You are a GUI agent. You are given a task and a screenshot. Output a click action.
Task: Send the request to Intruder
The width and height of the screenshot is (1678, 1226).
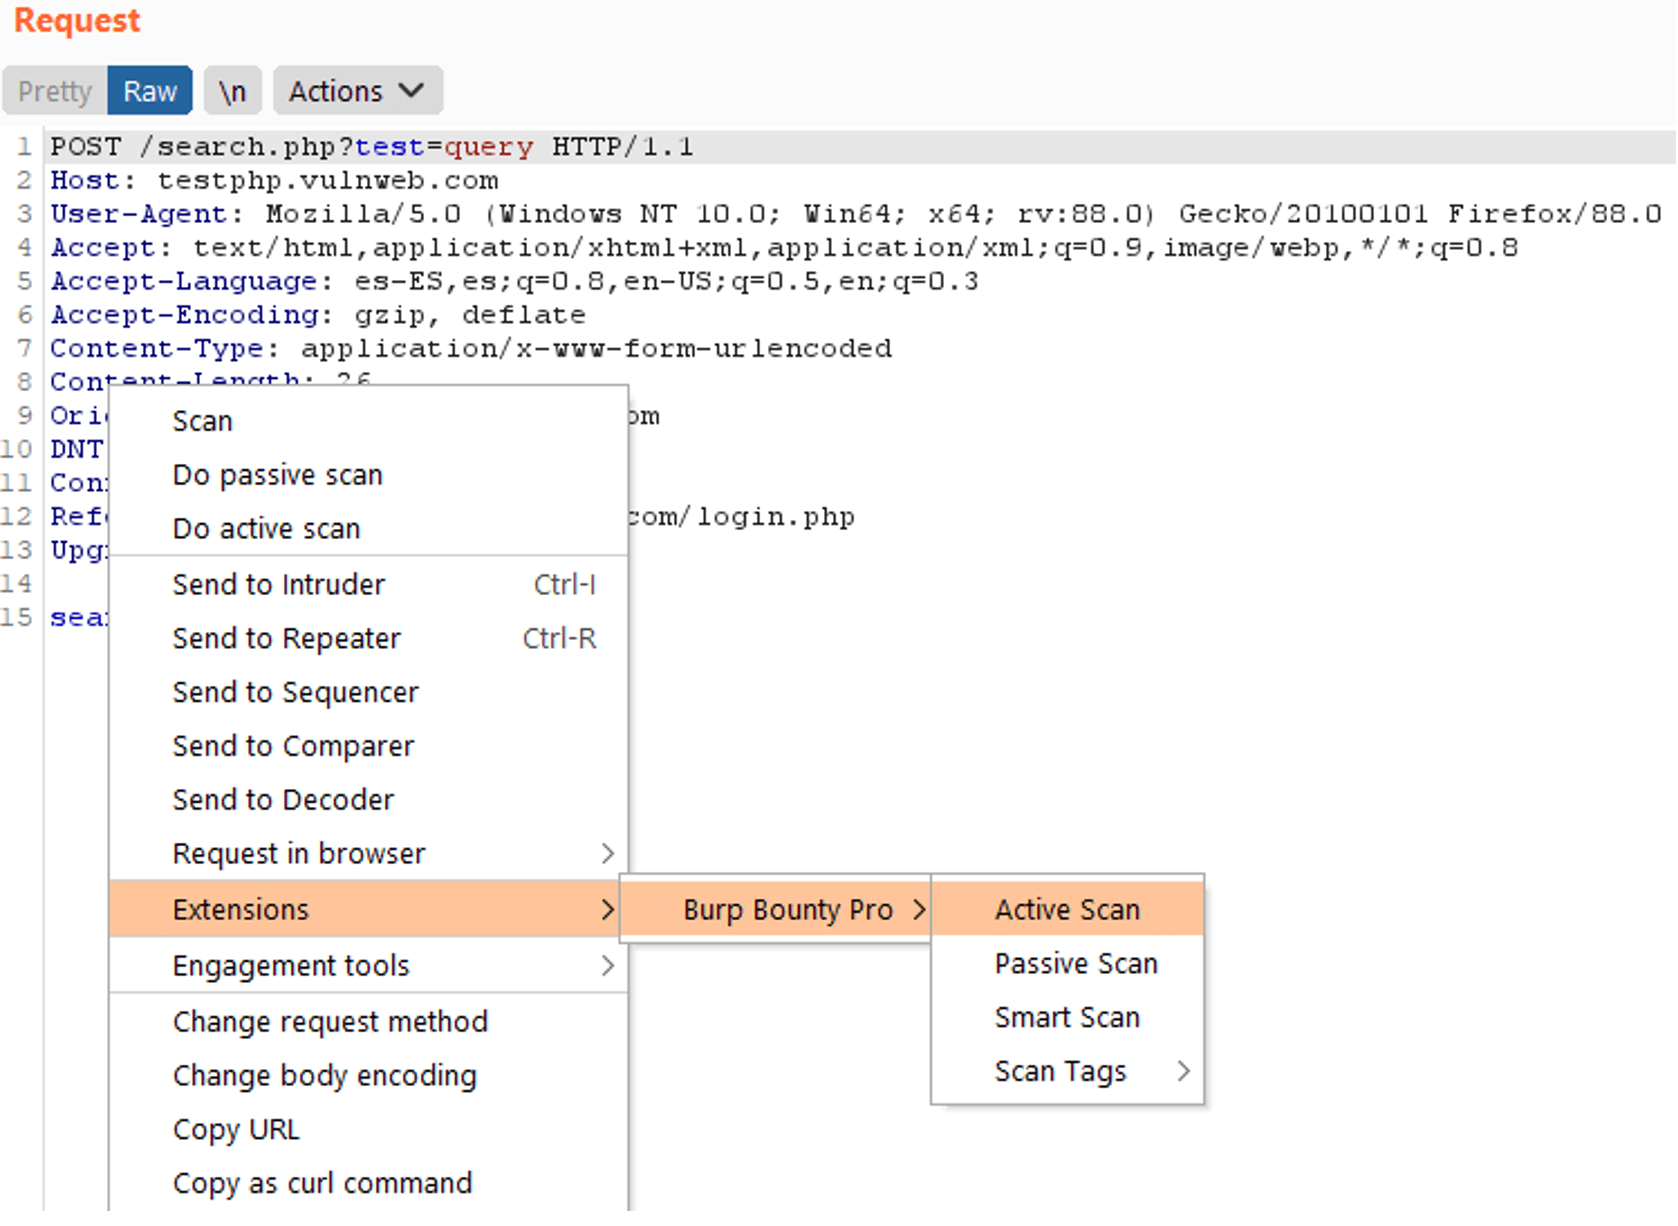[278, 584]
